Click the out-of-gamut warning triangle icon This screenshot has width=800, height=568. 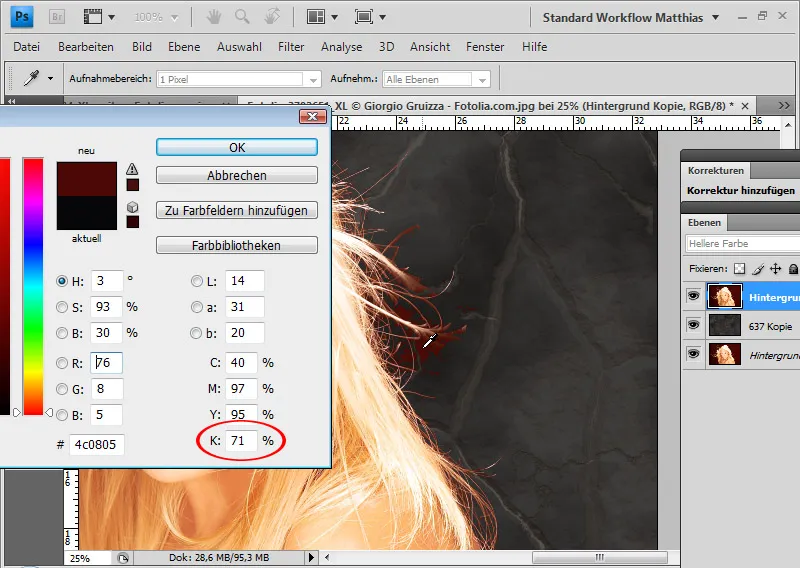coord(132,169)
